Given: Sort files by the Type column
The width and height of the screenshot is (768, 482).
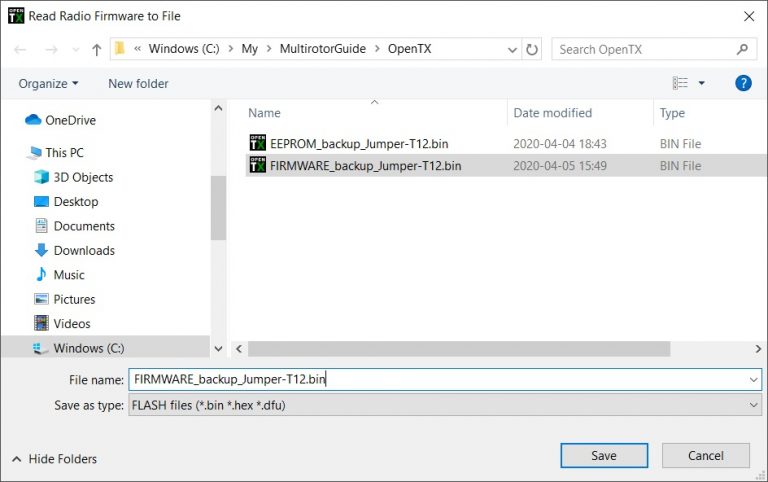Looking at the screenshot, I should tap(672, 113).
